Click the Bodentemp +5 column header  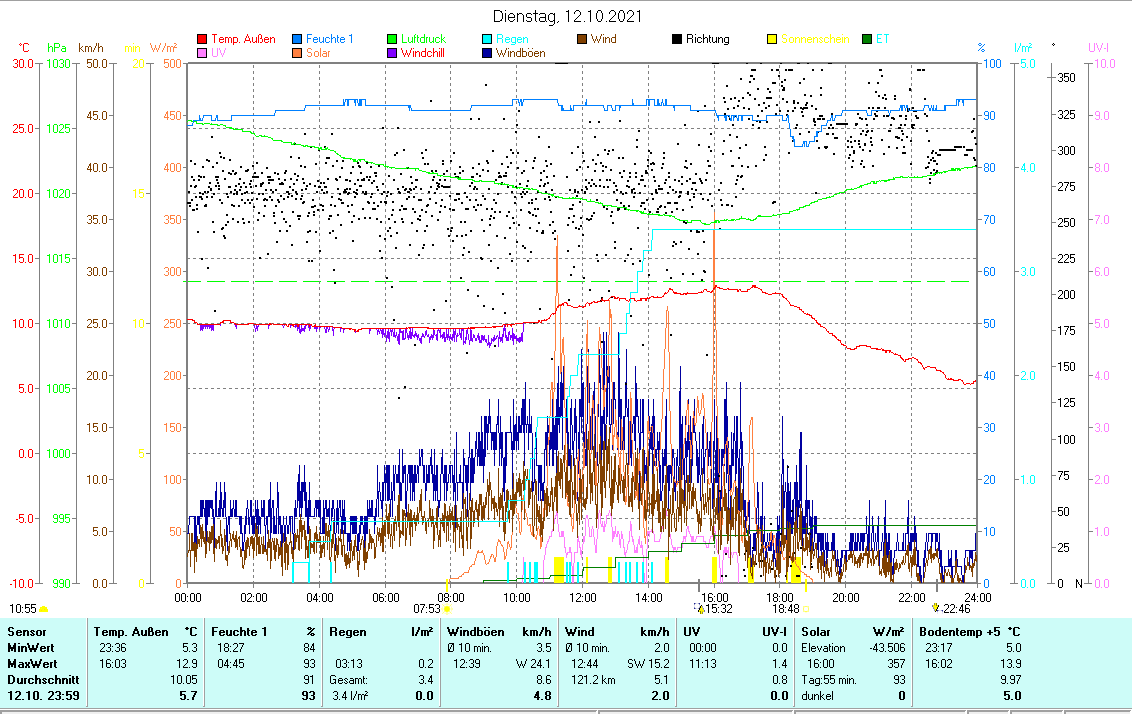956,631
